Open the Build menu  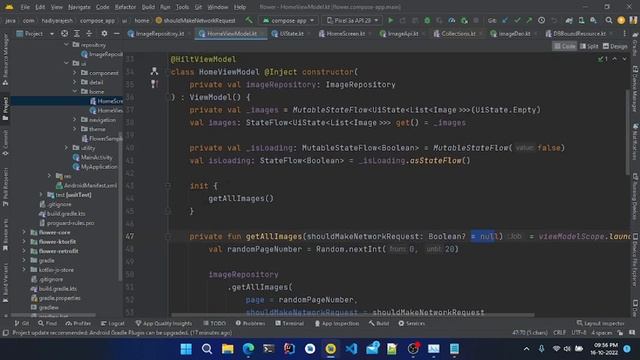148,7
